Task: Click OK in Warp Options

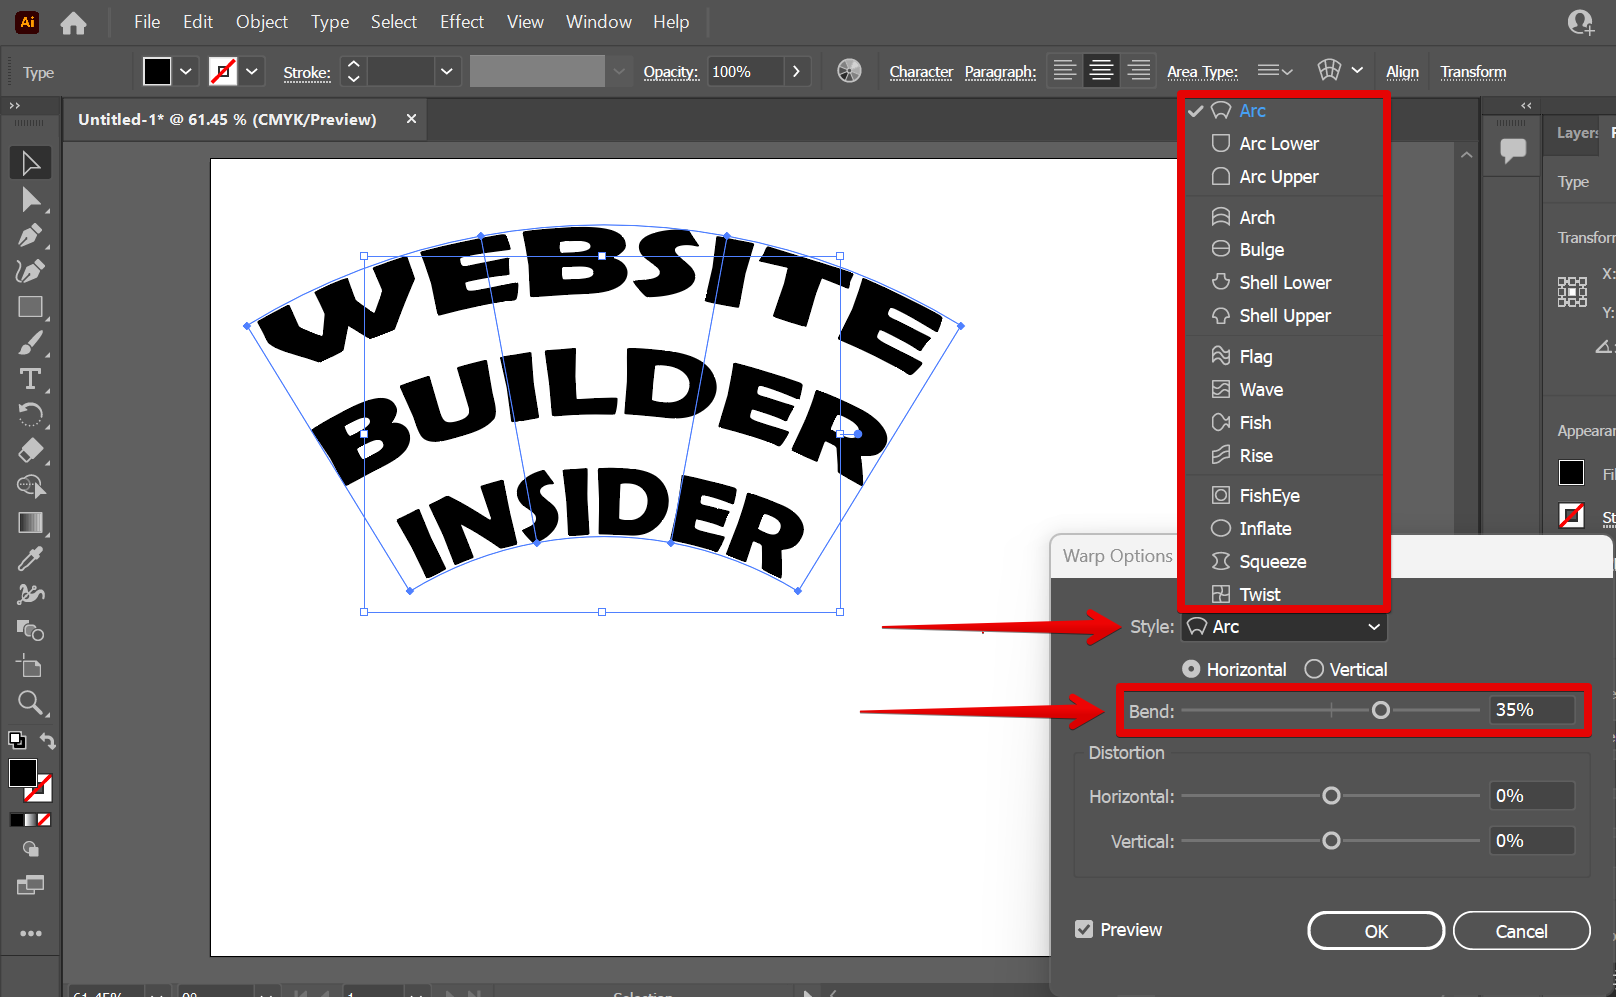Action: (1376, 931)
